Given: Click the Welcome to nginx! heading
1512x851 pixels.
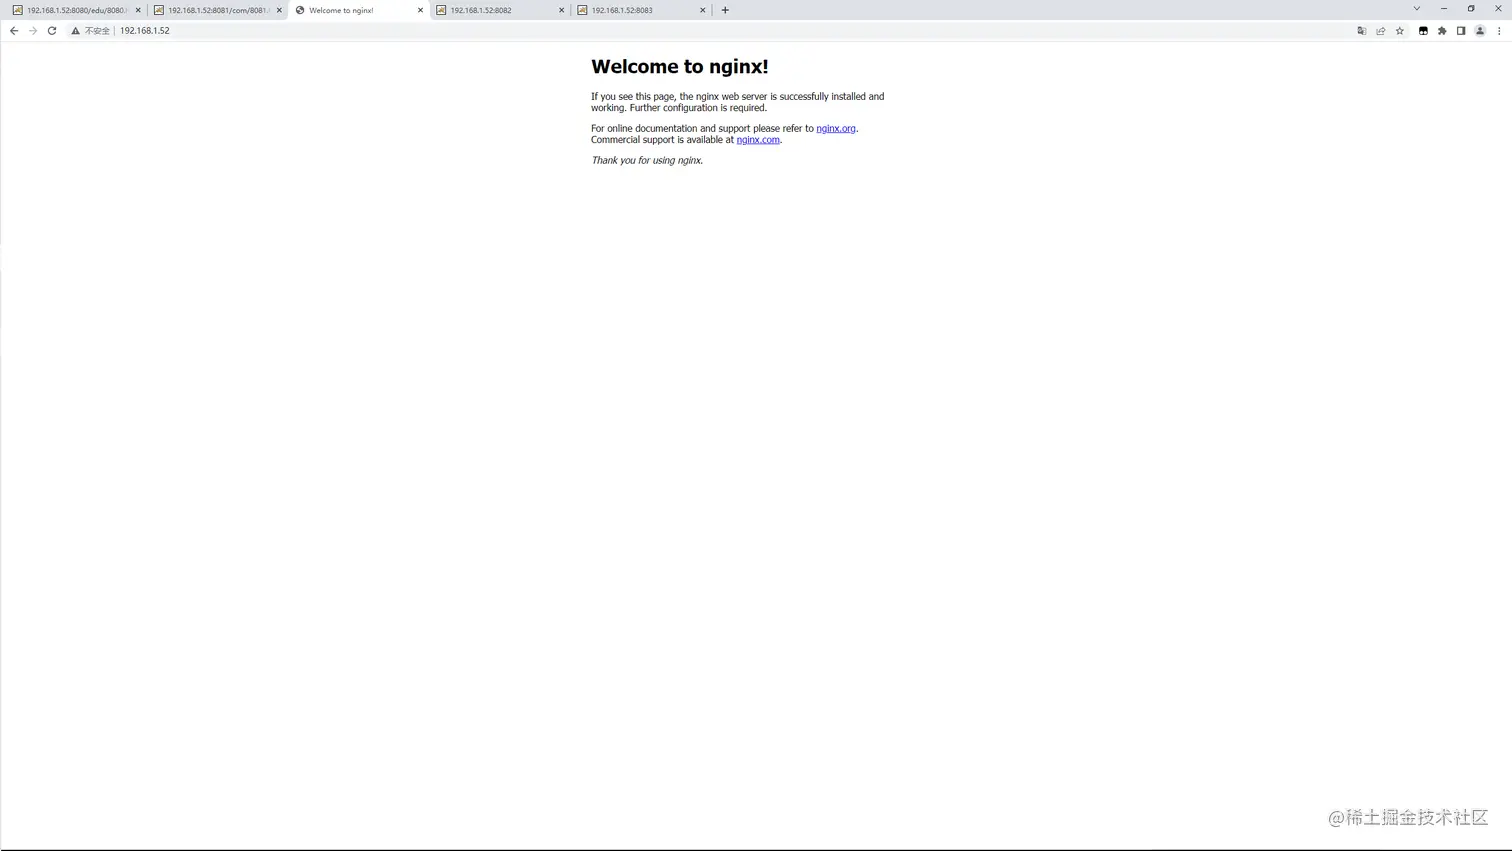Looking at the screenshot, I should click(x=680, y=67).
